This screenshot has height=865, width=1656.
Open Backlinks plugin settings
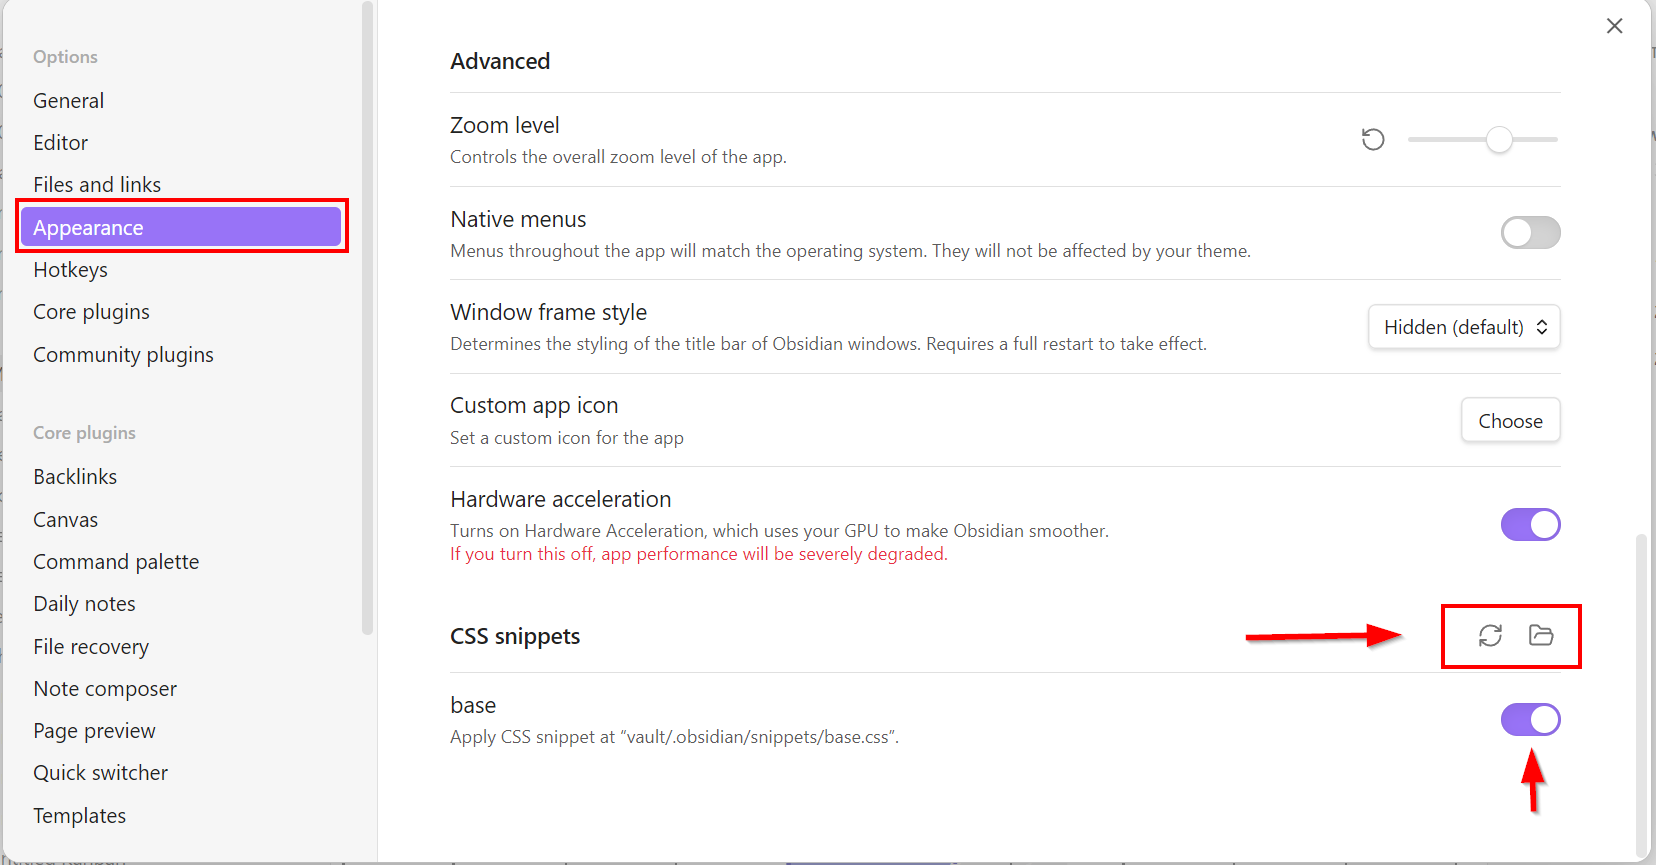pyautogui.click(x=75, y=477)
